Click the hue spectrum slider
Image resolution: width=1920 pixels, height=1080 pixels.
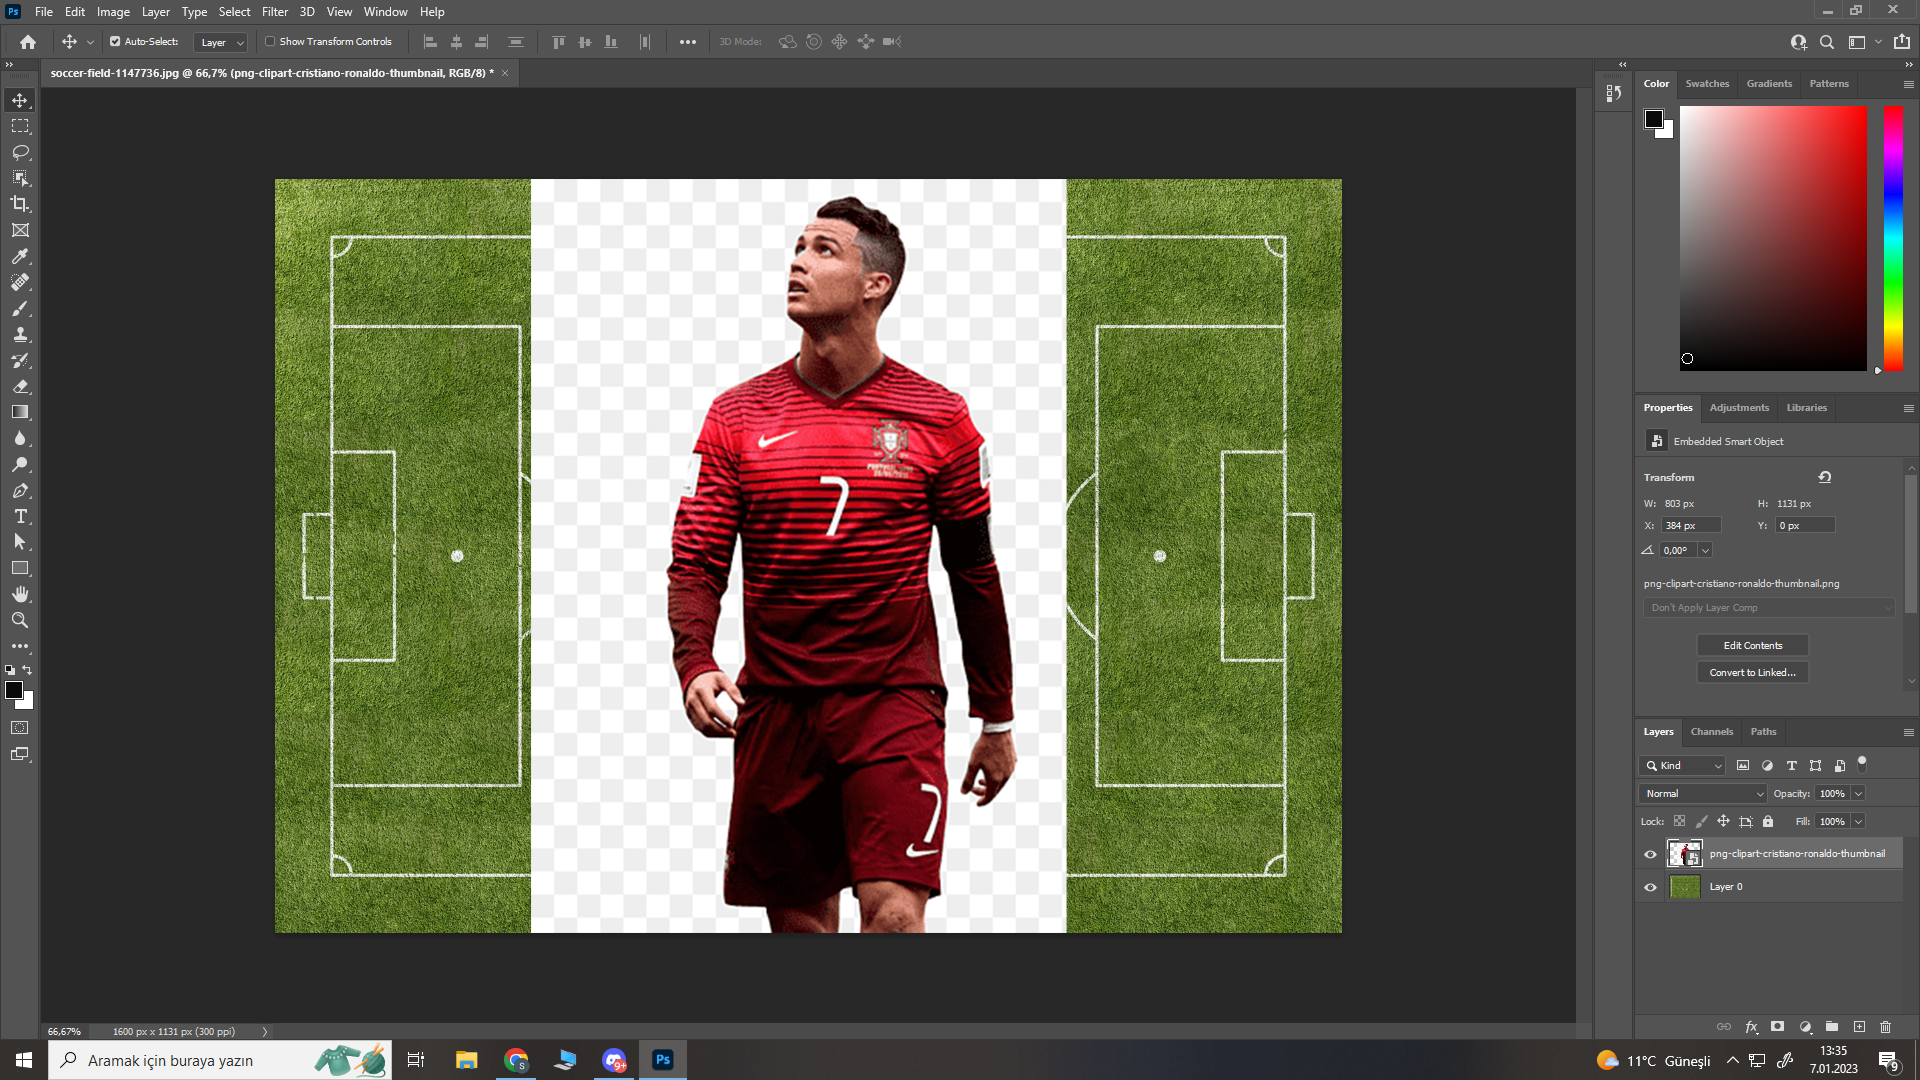pos(1893,238)
